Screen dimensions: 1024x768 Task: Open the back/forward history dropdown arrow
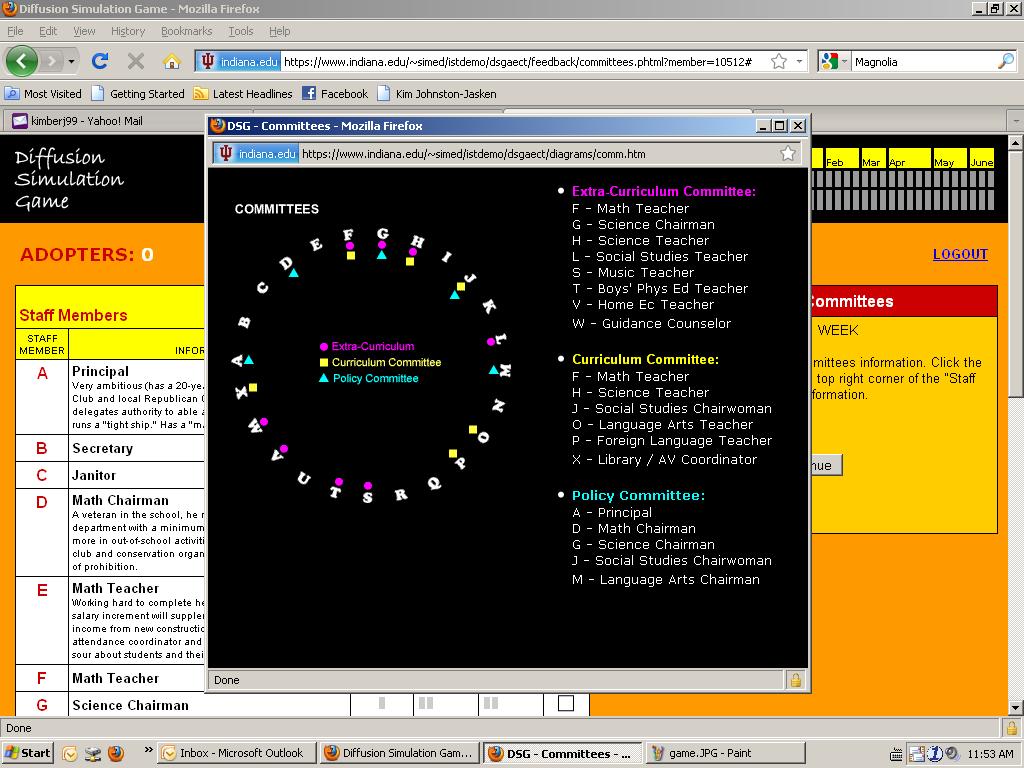71,62
